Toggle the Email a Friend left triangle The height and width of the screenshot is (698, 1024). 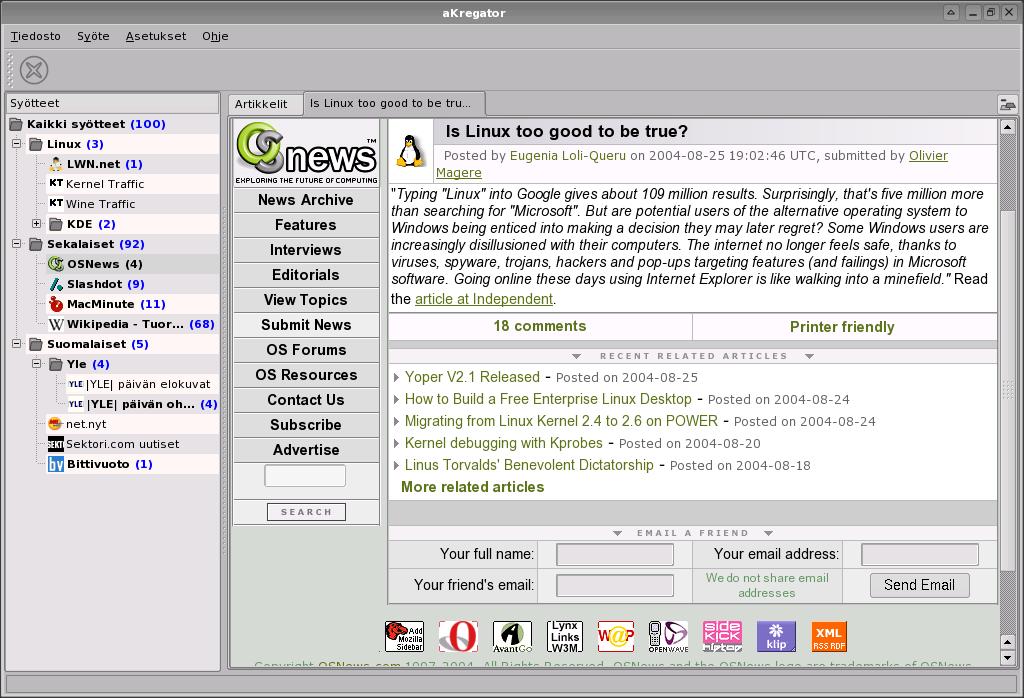tap(617, 533)
